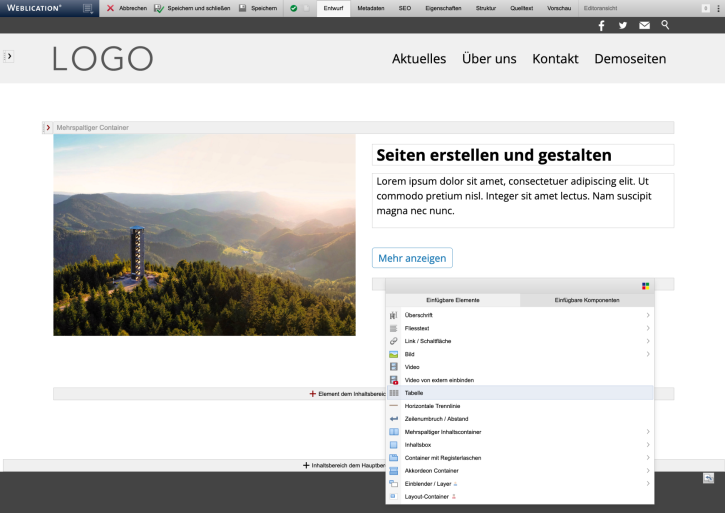
Task: Open the Einfügbare Komponenten tab
Action: [587, 300]
